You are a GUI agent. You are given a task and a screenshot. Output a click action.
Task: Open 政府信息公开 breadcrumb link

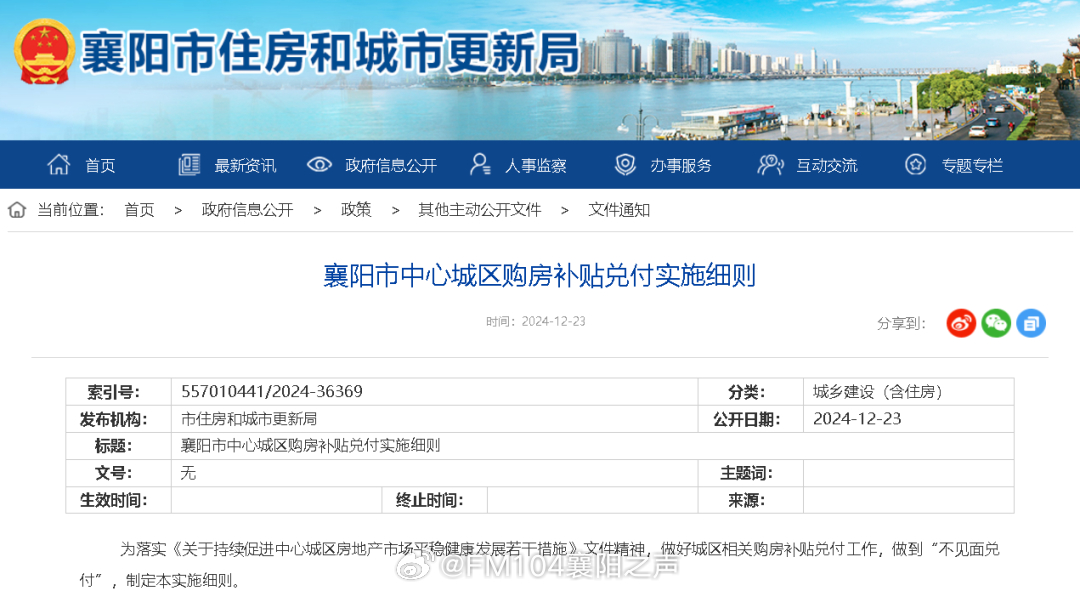247,210
